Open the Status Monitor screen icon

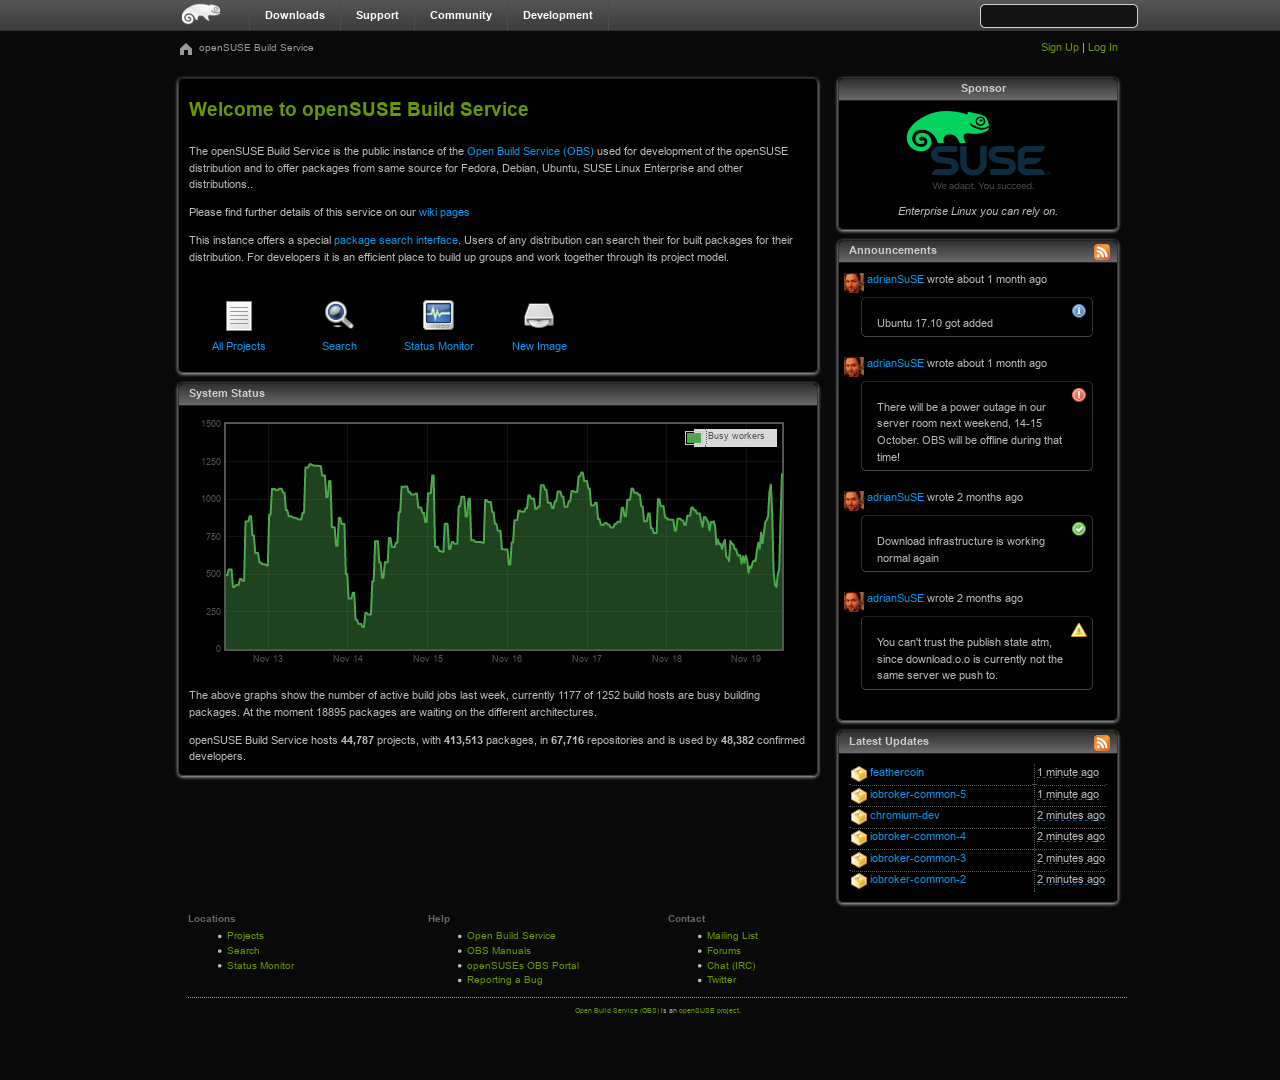(439, 316)
